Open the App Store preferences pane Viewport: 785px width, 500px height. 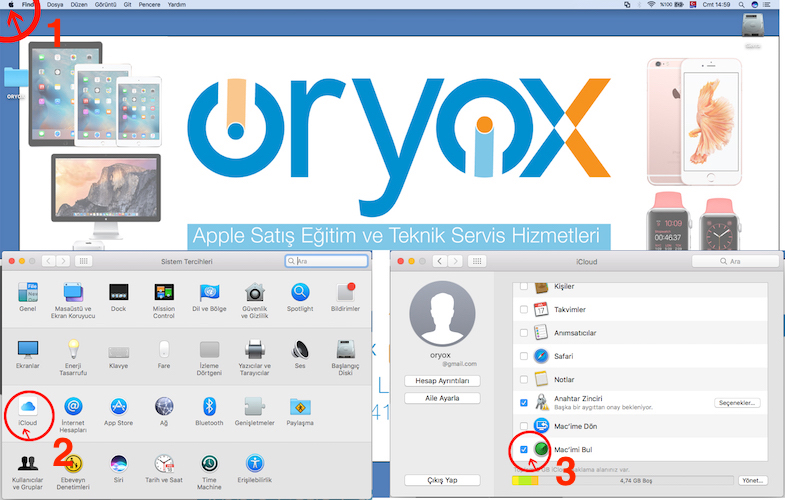tap(119, 411)
